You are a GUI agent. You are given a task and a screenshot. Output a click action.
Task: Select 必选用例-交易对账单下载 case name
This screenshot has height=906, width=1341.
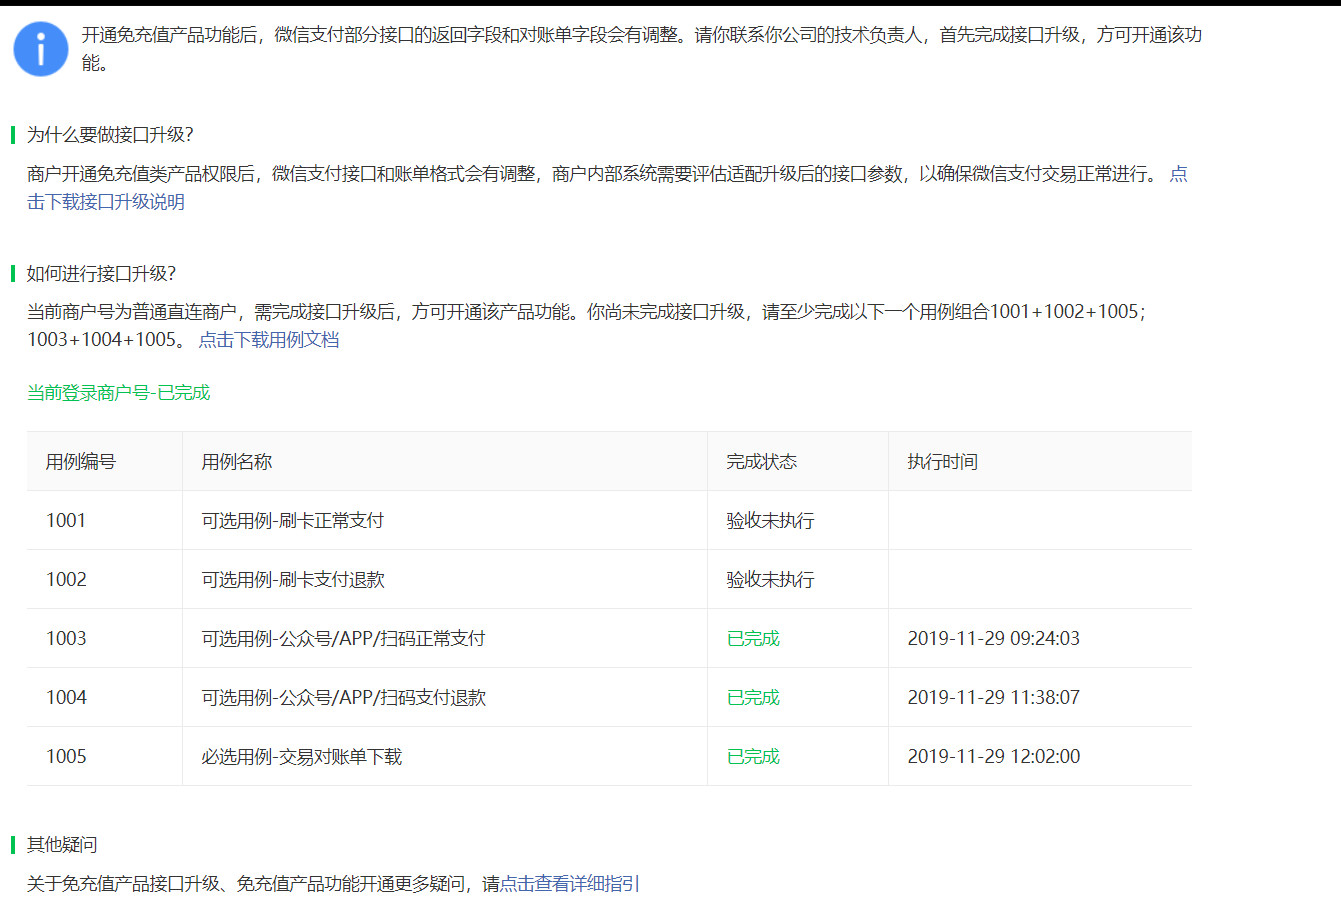pos(302,757)
